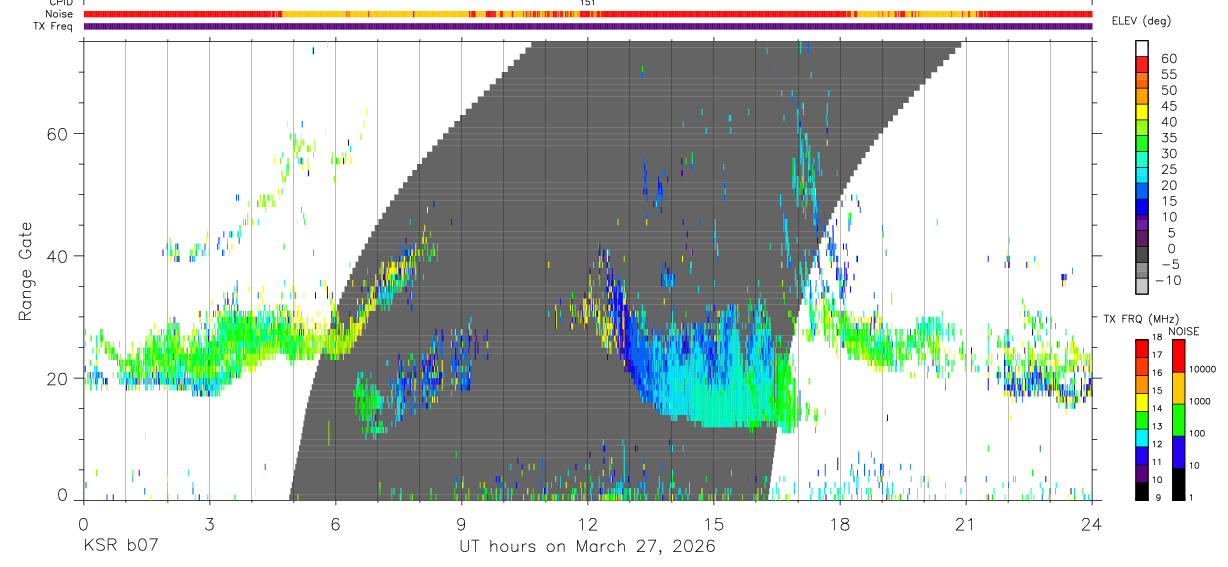Click the "24" hour tick on the time axis
Viewport: 1228px width, 567px height.
coord(1091,523)
